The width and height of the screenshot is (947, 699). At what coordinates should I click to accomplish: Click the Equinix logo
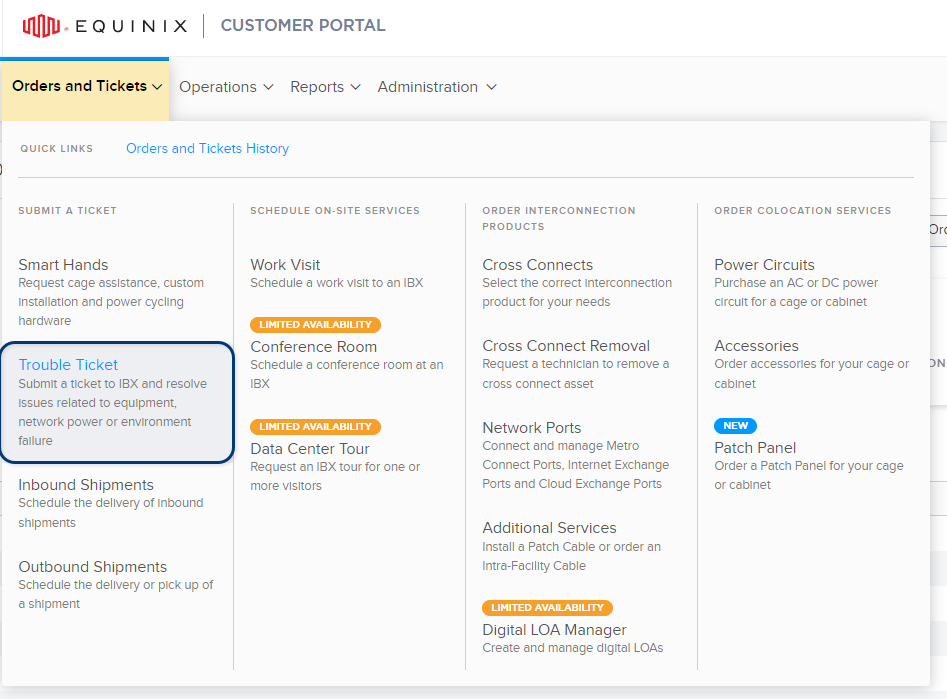click(104, 26)
